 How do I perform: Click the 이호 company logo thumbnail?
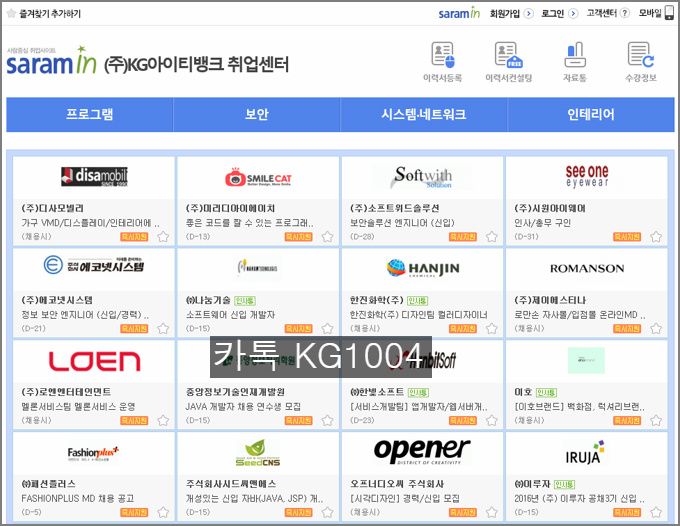pos(586,360)
